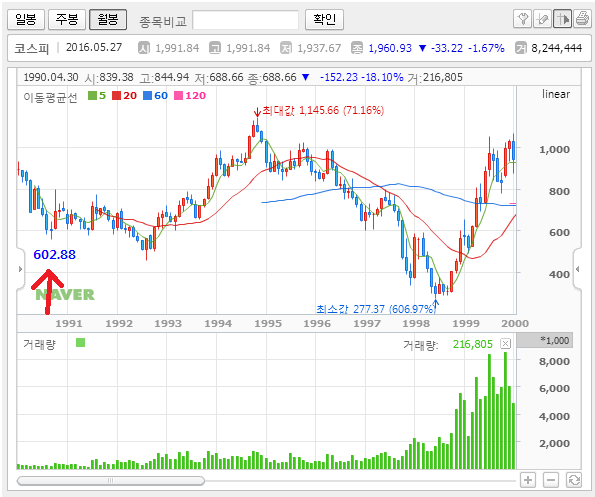Print the chart with the printer icon
The image size is (595, 497).
click(x=582, y=19)
